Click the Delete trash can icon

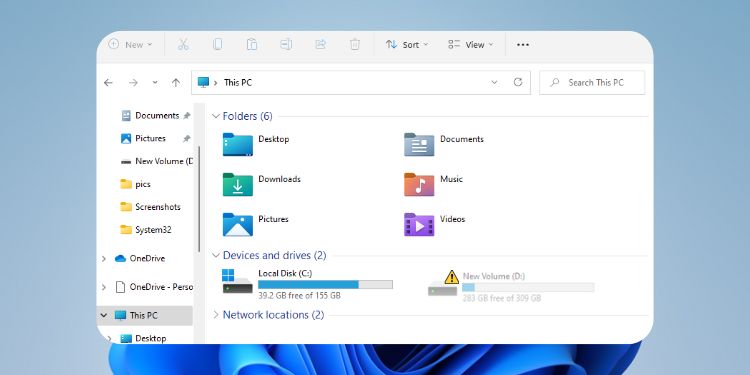[x=355, y=44]
